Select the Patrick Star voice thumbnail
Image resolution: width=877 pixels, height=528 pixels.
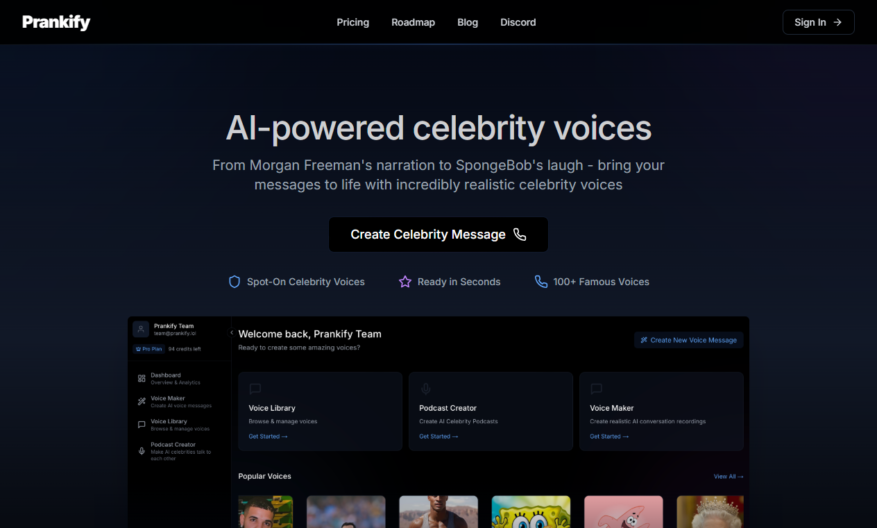pyautogui.click(x=623, y=512)
